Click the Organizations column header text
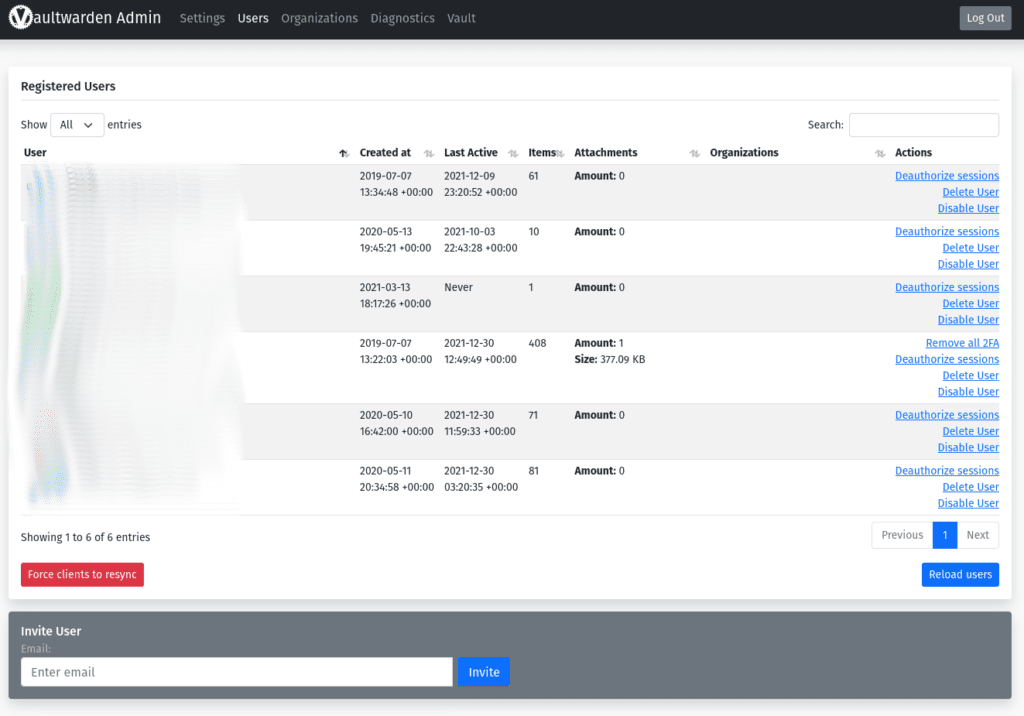Image resolution: width=1024 pixels, height=716 pixels. click(x=744, y=153)
